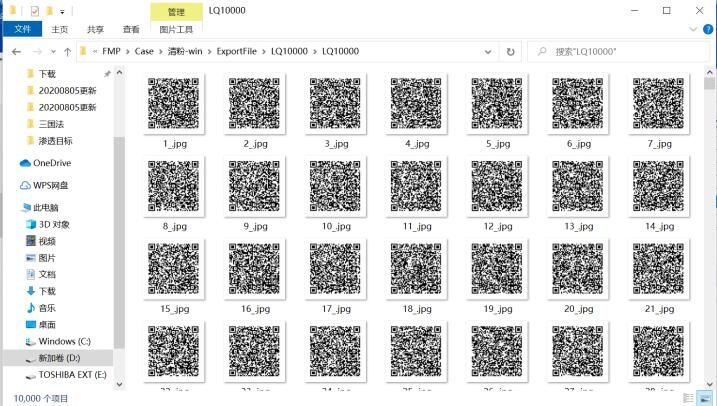This screenshot has height=406, width=717.
Task: Open recent locations dropdown arrow
Action: coord(53,52)
